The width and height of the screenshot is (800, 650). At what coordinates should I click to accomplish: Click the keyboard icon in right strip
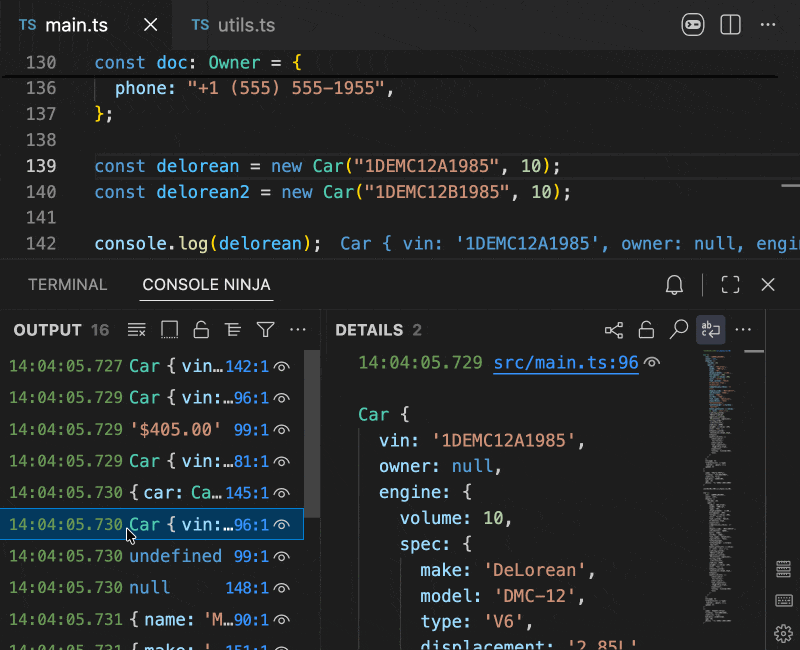click(x=783, y=601)
